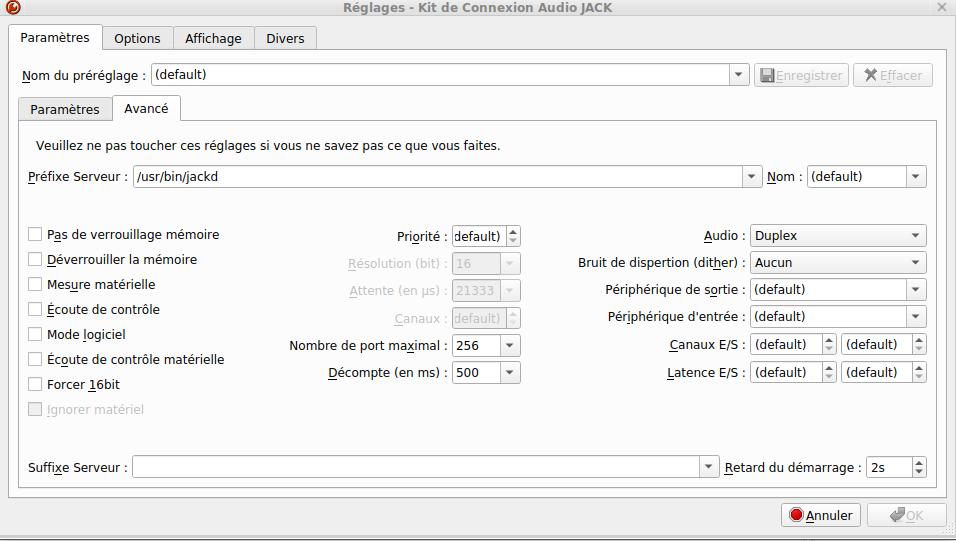The image size is (956, 541).
Task: Decrease first Canaux E/S value
Action: (x=829, y=349)
